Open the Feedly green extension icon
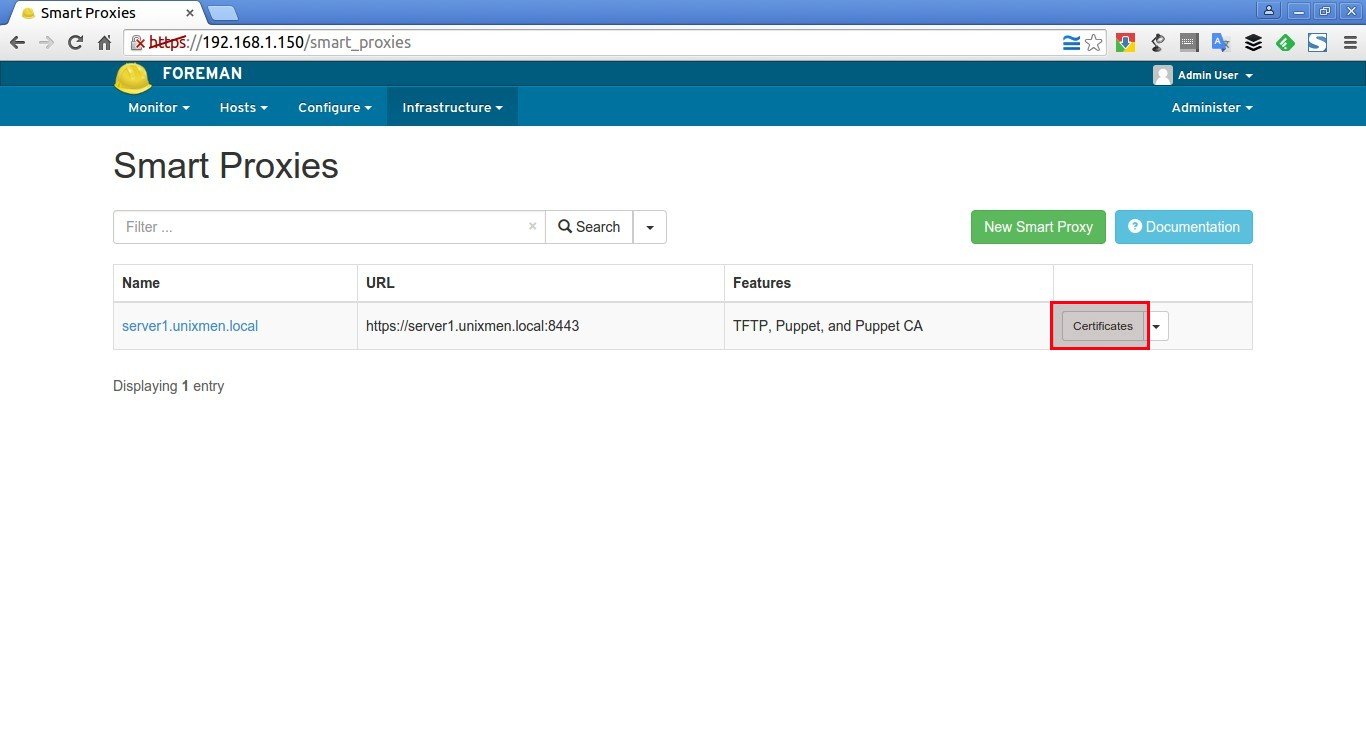This screenshot has width=1366, height=744. click(x=1285, y=43)
